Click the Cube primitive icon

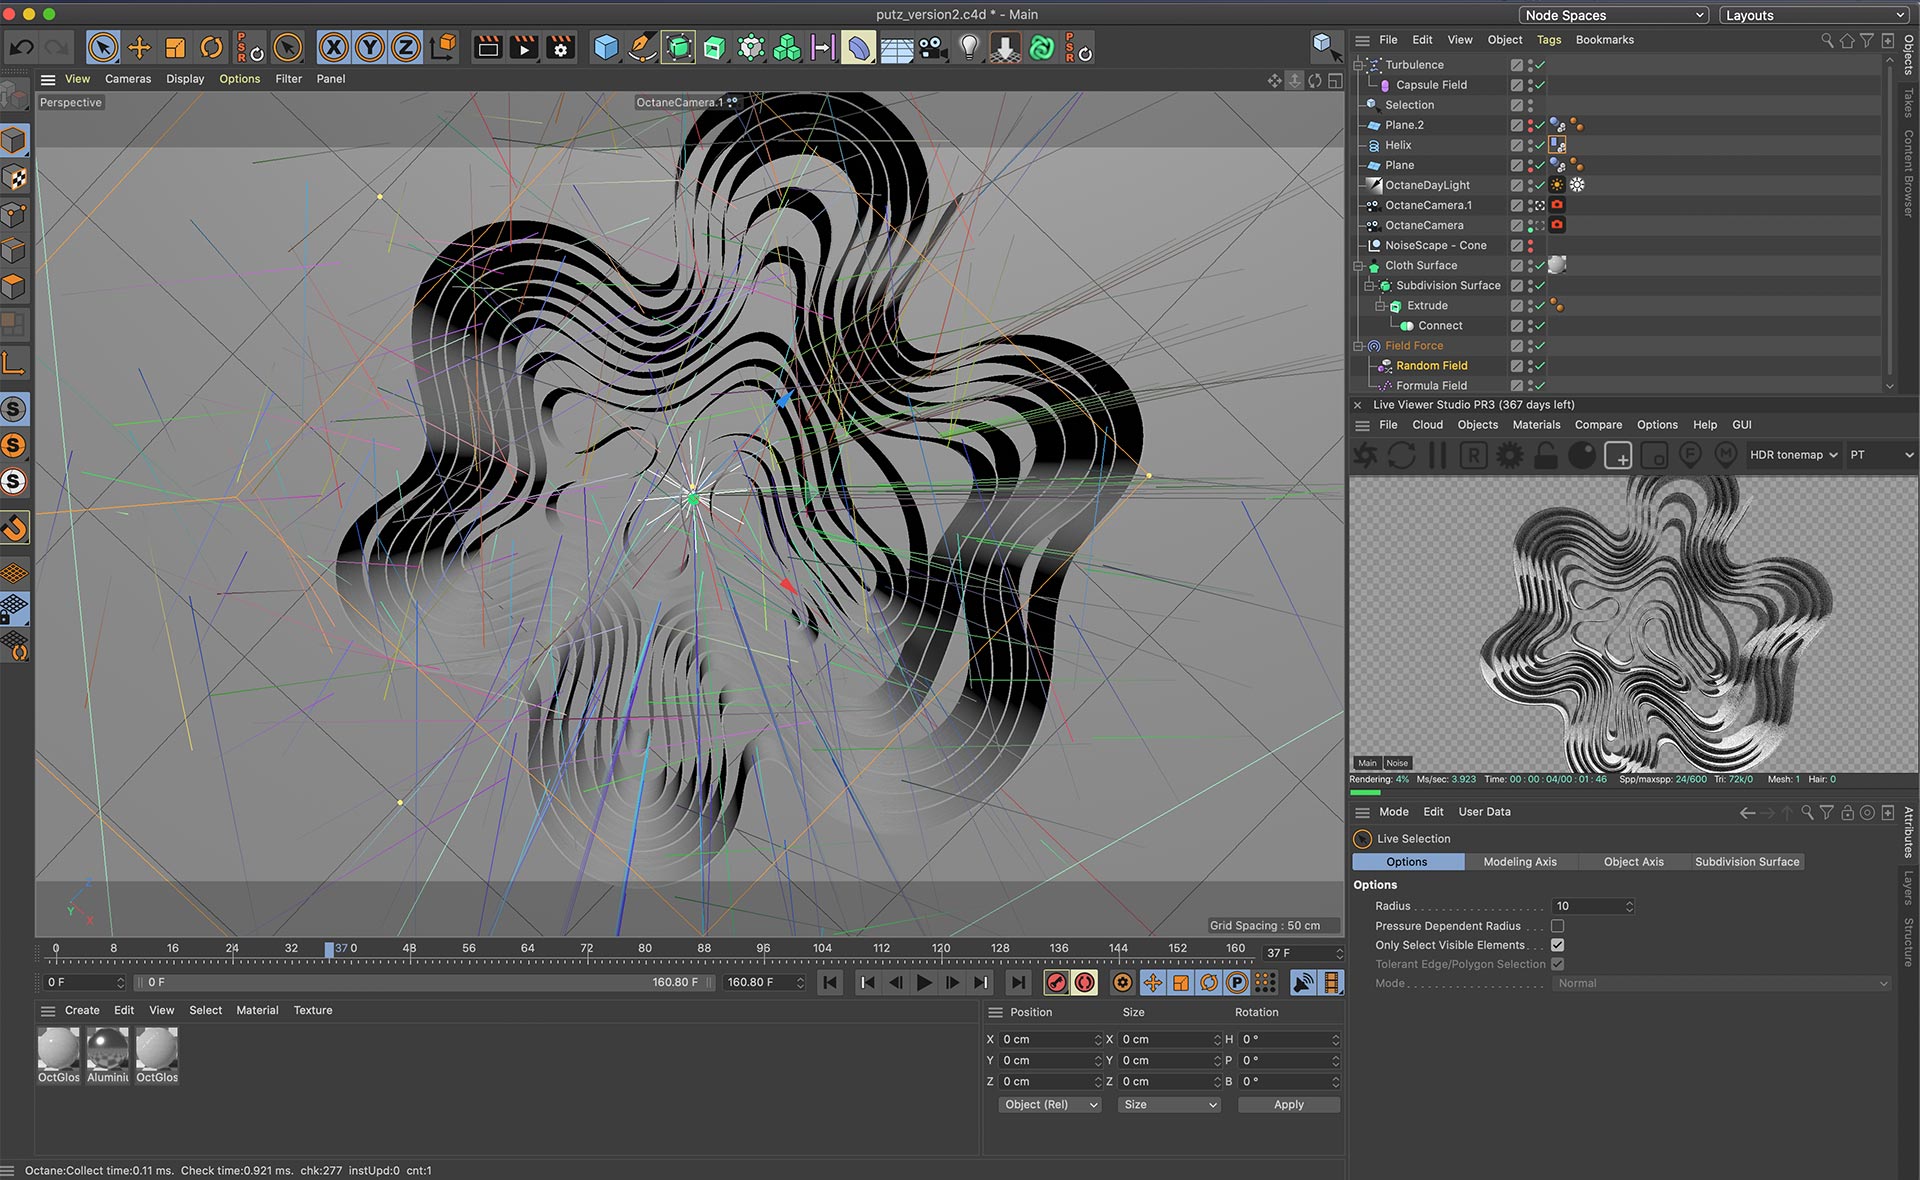point(605,47)
